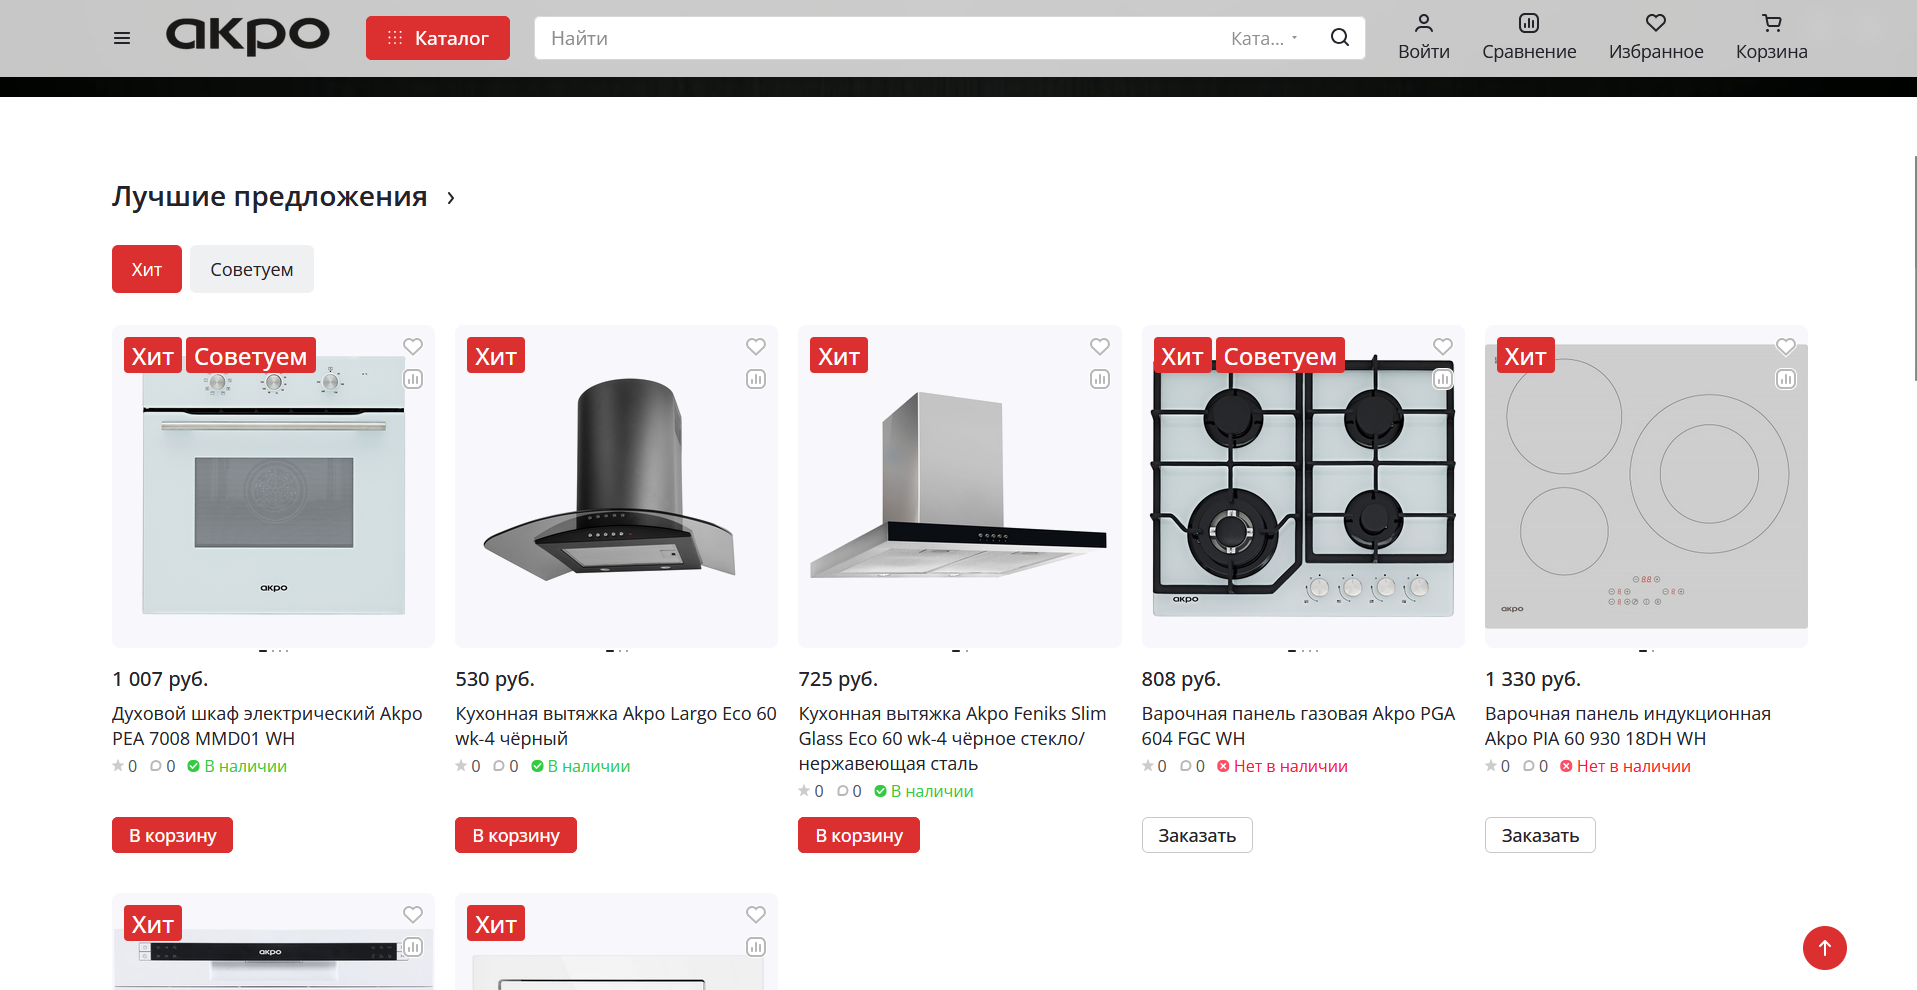Add Akpo Largo Eco hood to comparison
1917x990 pixels.
[756, 379]
